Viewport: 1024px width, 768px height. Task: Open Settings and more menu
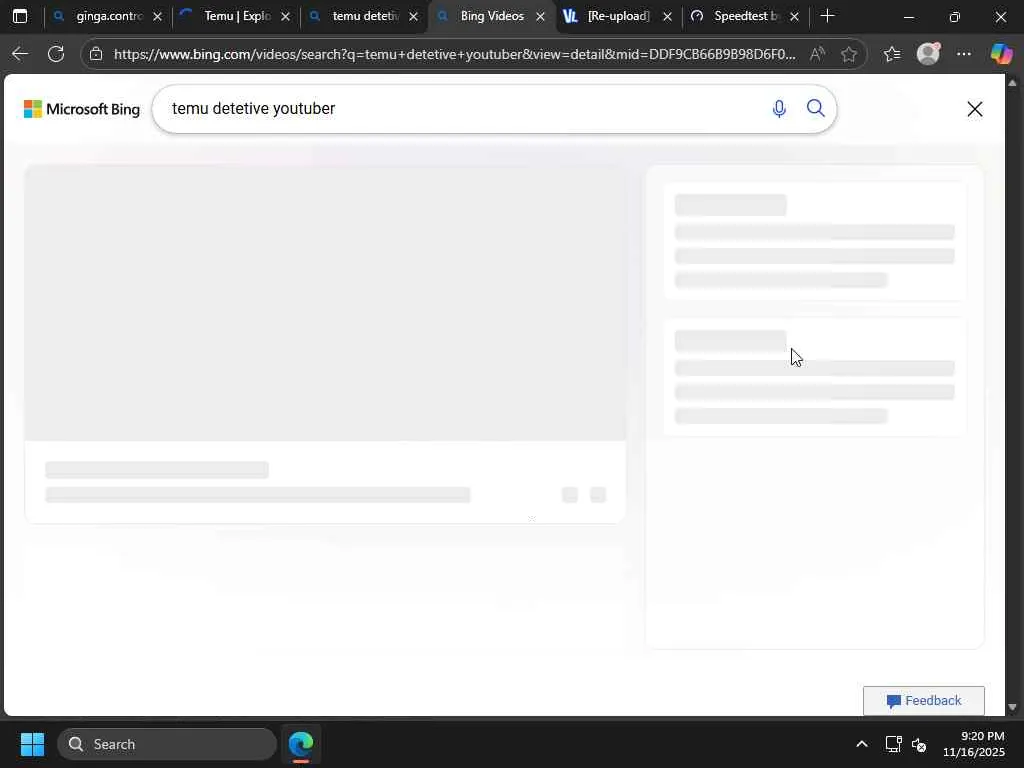click(x=964, y=54)
